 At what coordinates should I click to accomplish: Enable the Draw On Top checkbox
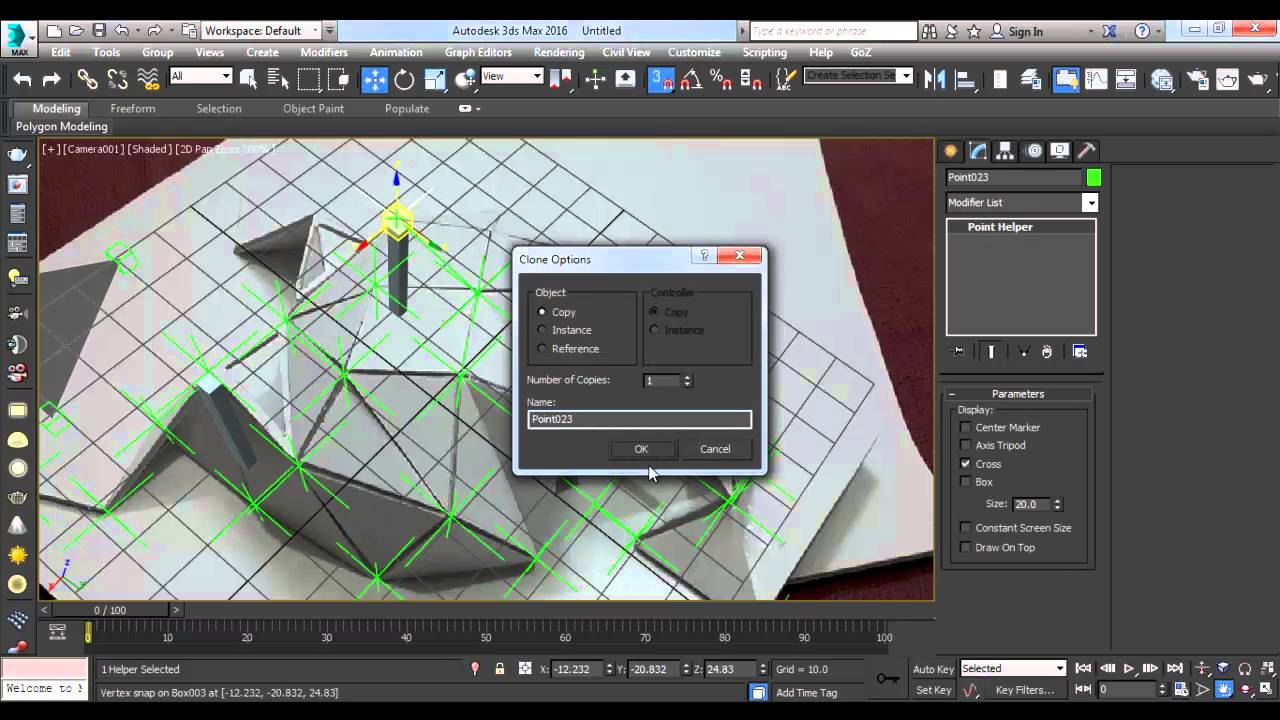[965, 548]
